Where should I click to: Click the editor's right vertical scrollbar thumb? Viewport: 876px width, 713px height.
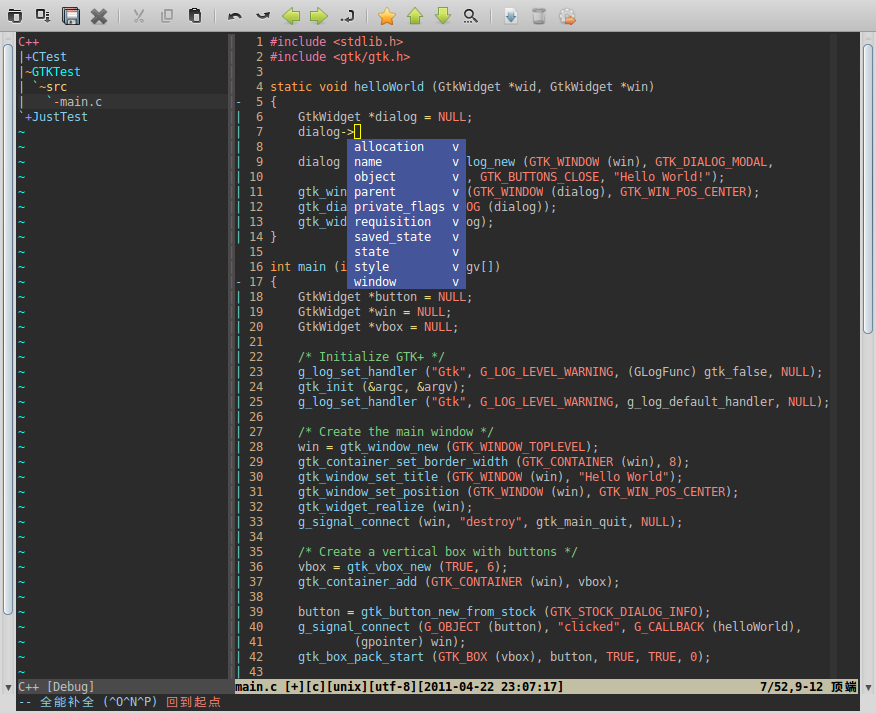coord(868,189)
